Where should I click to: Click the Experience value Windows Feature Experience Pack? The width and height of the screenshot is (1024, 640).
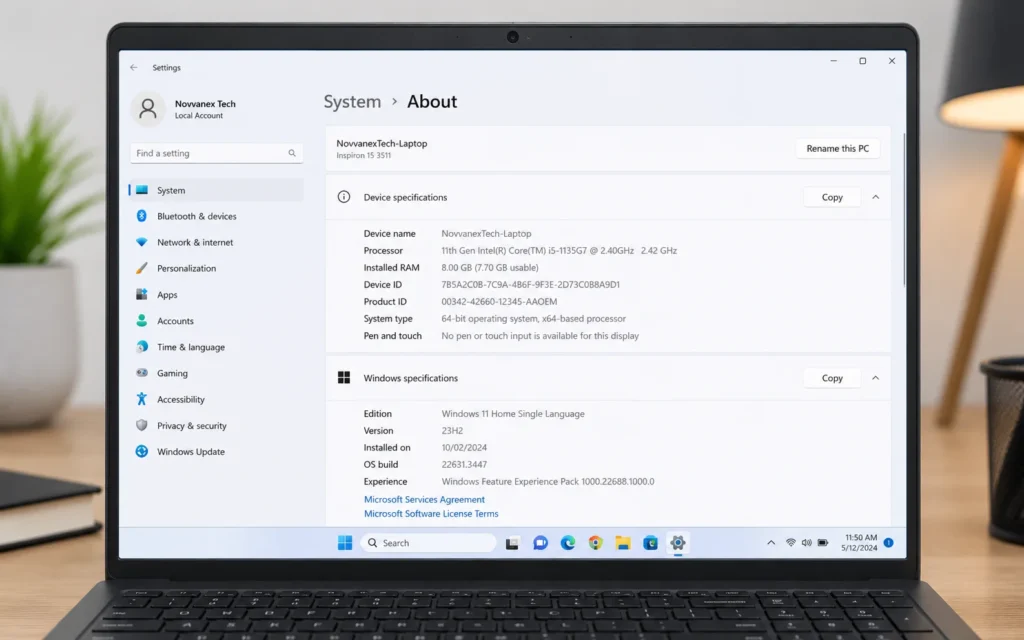548,481
